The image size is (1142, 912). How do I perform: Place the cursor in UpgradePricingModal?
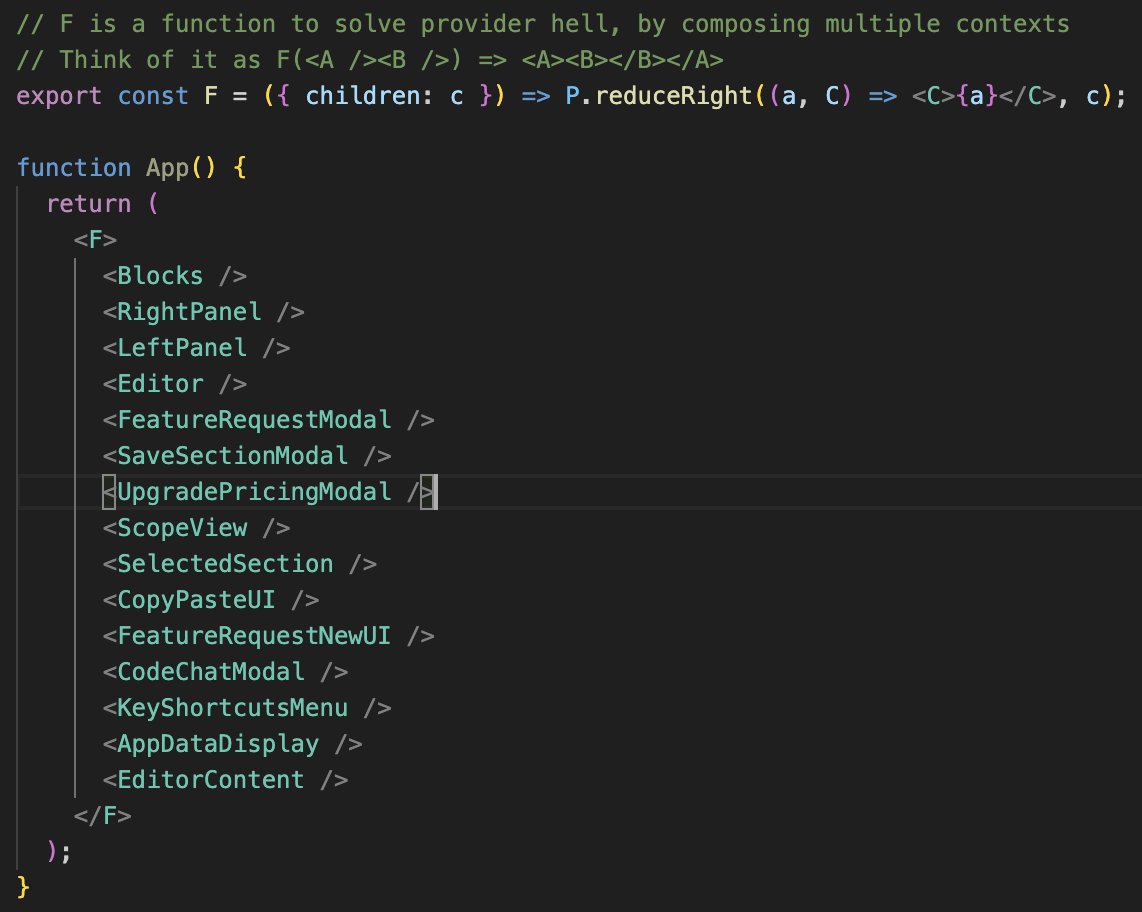(x=254, y=492)
